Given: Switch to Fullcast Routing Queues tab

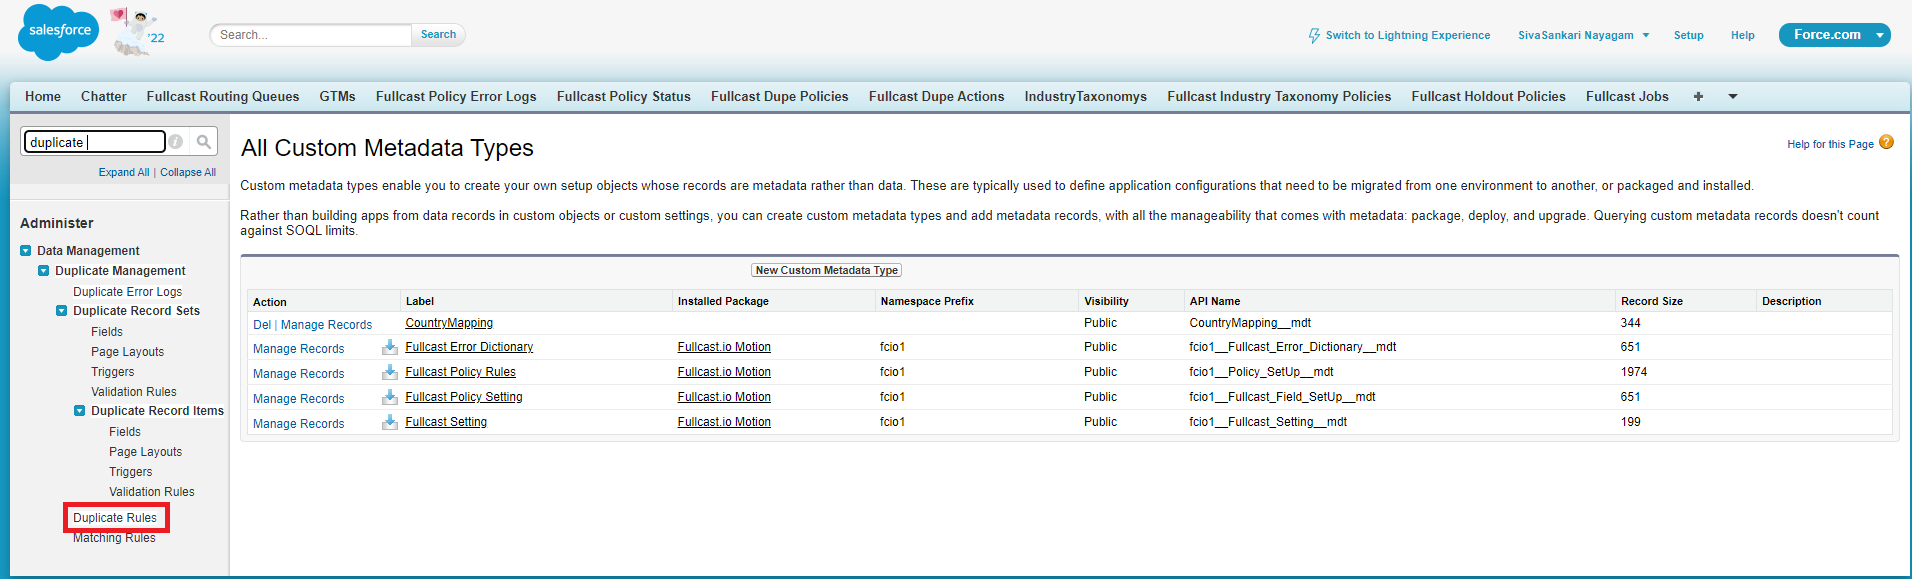Looking at the screenshot, I should coord(223,97).
